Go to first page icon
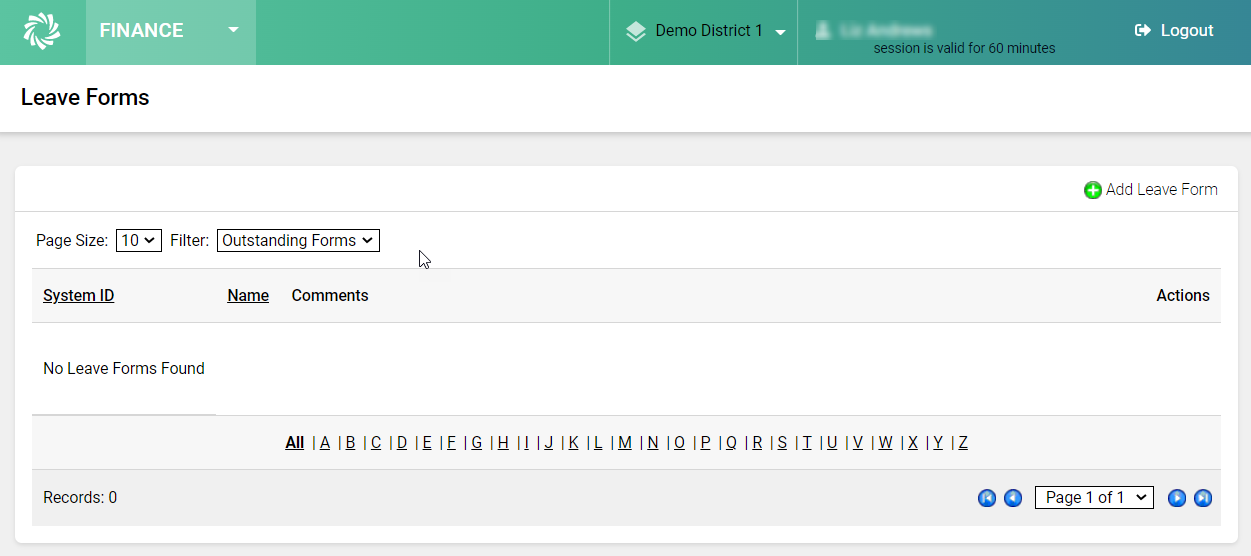Image resolution: width=1251 pixels, height=556 pixels. pos(987,498)
